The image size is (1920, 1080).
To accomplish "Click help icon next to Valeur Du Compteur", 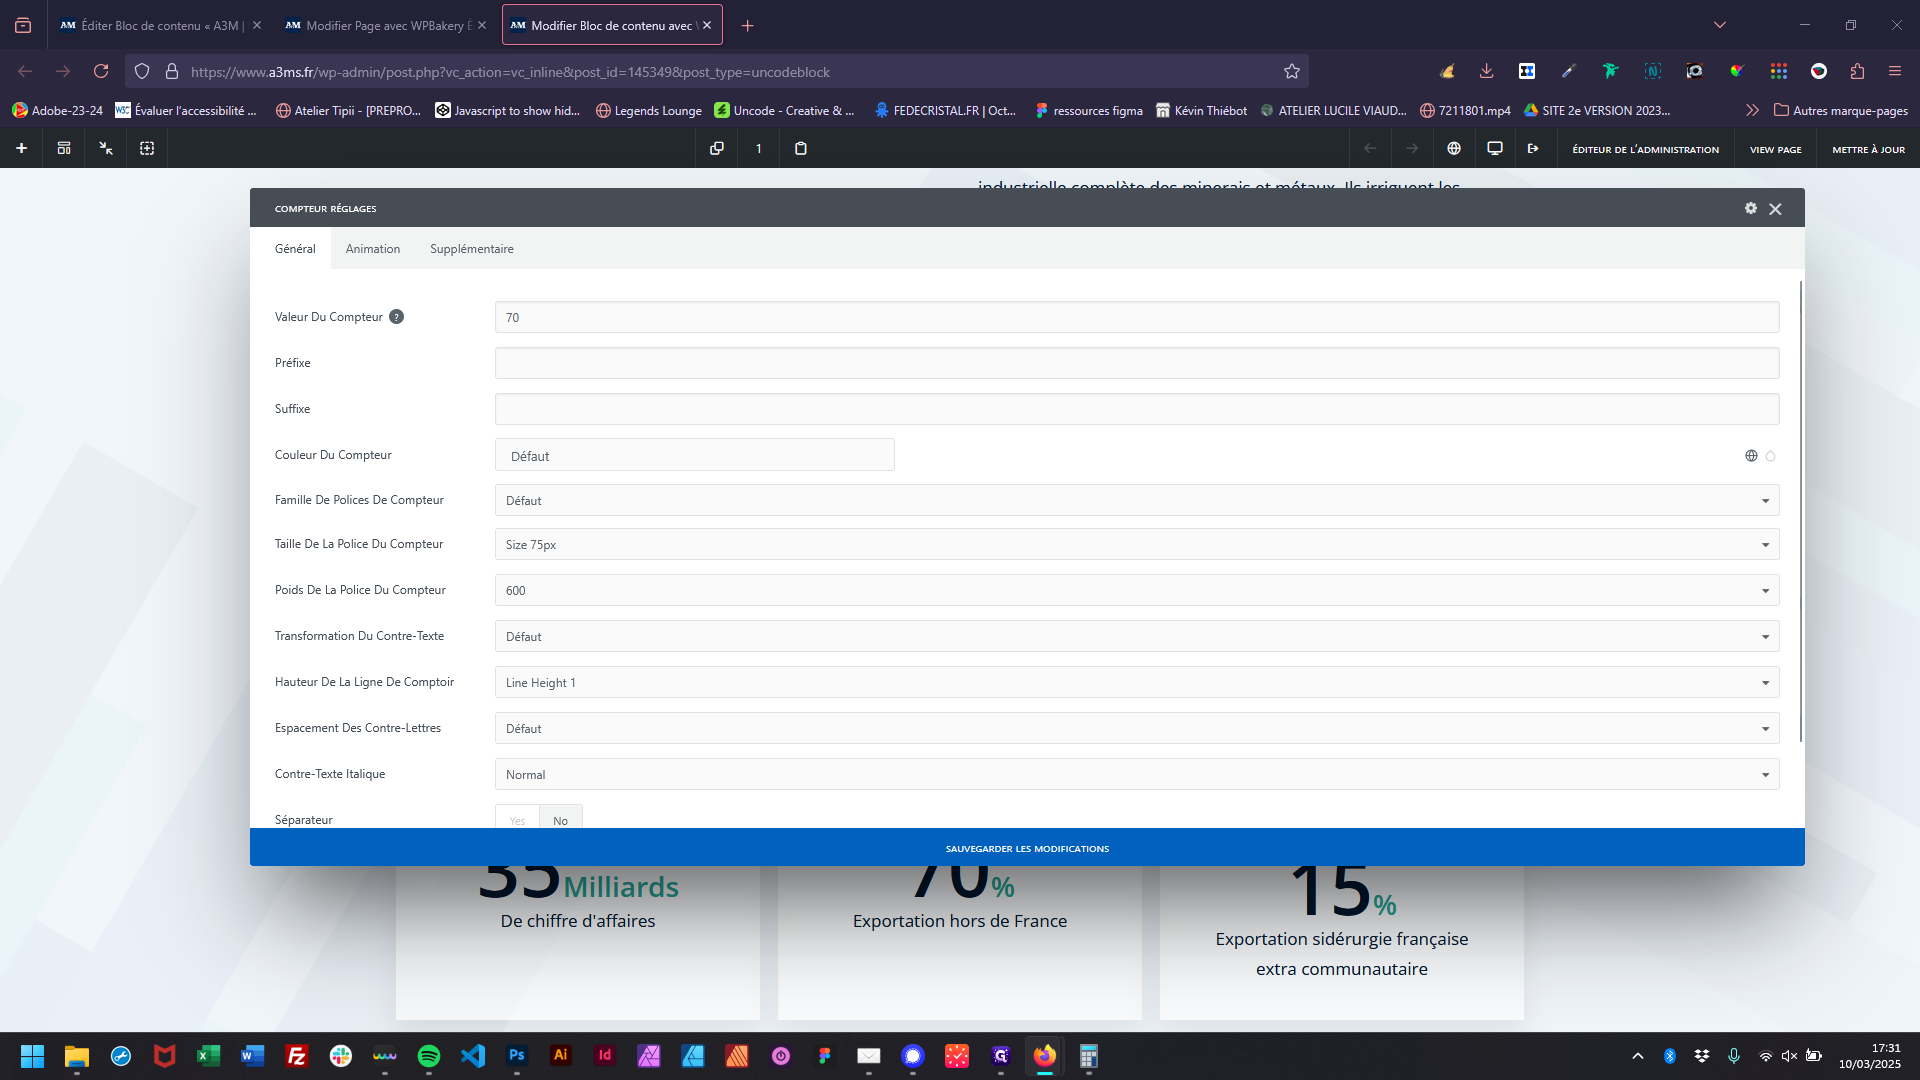I will click(396, 317).
